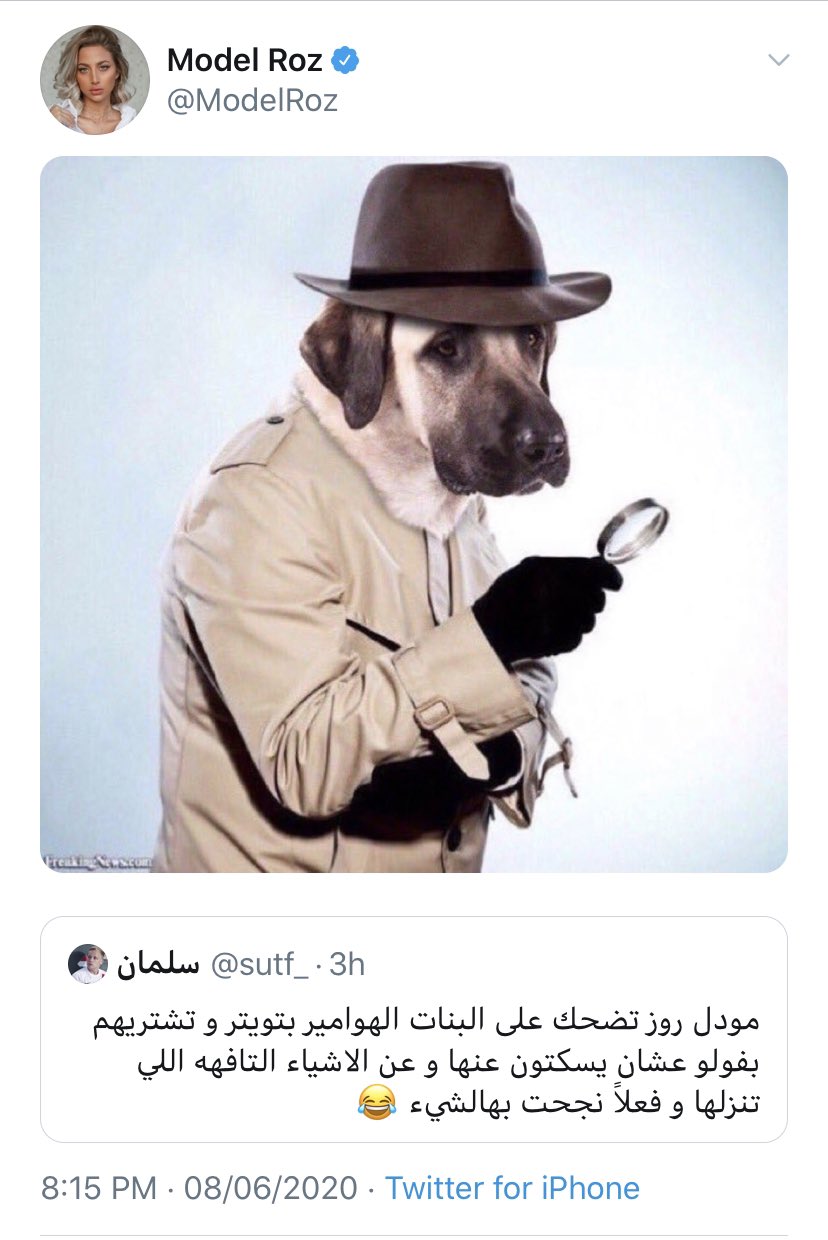View the detective dog image fullscreen
Screen dimensions: 828x1240
tap(414, 514)
